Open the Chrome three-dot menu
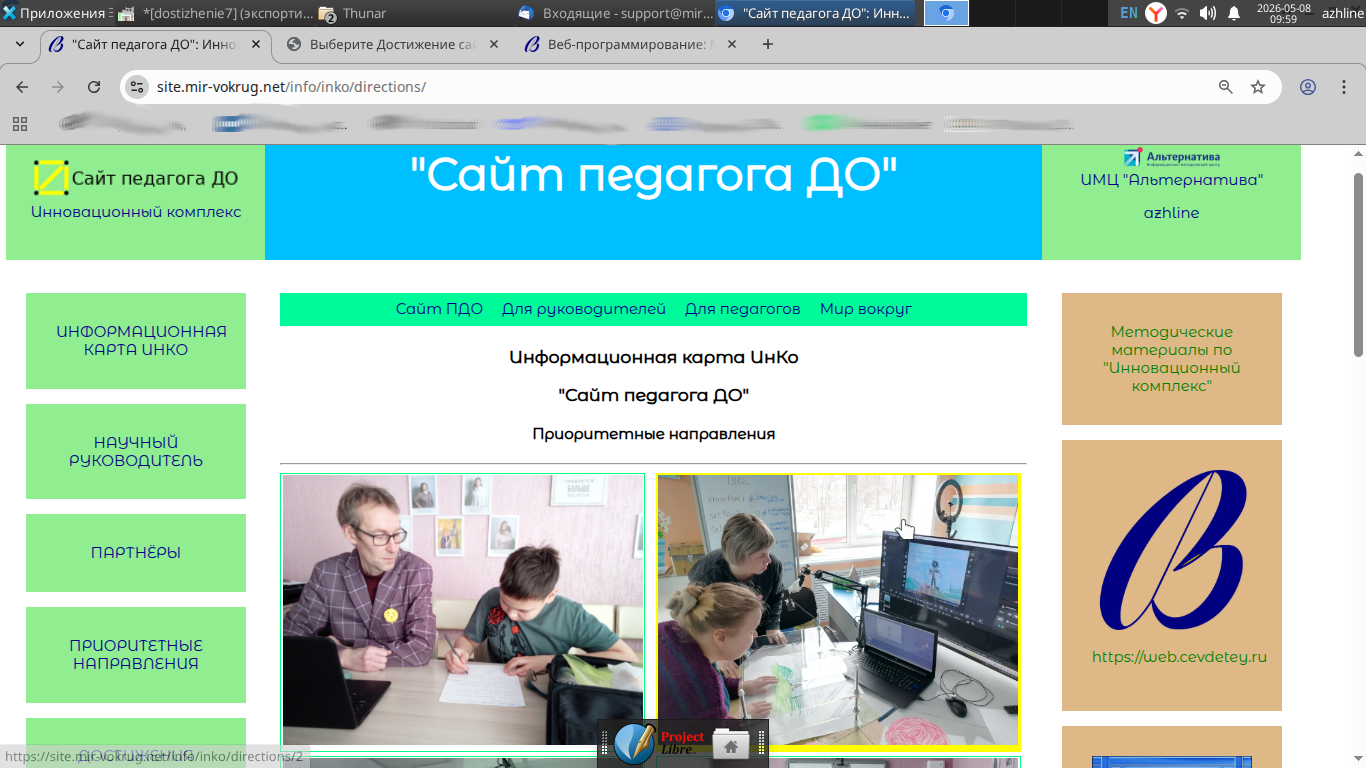Image resolution: width=1366 pixels, height=768 pixels. [x=1342, y=87]
